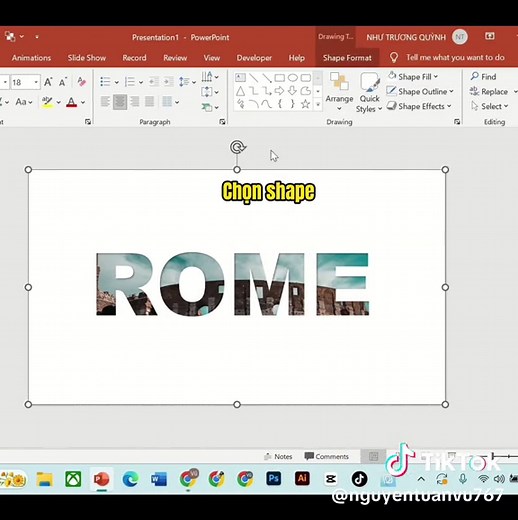518x520 pixels.
Task: Select the 5-Point Star shape
Action: (305, 104)
